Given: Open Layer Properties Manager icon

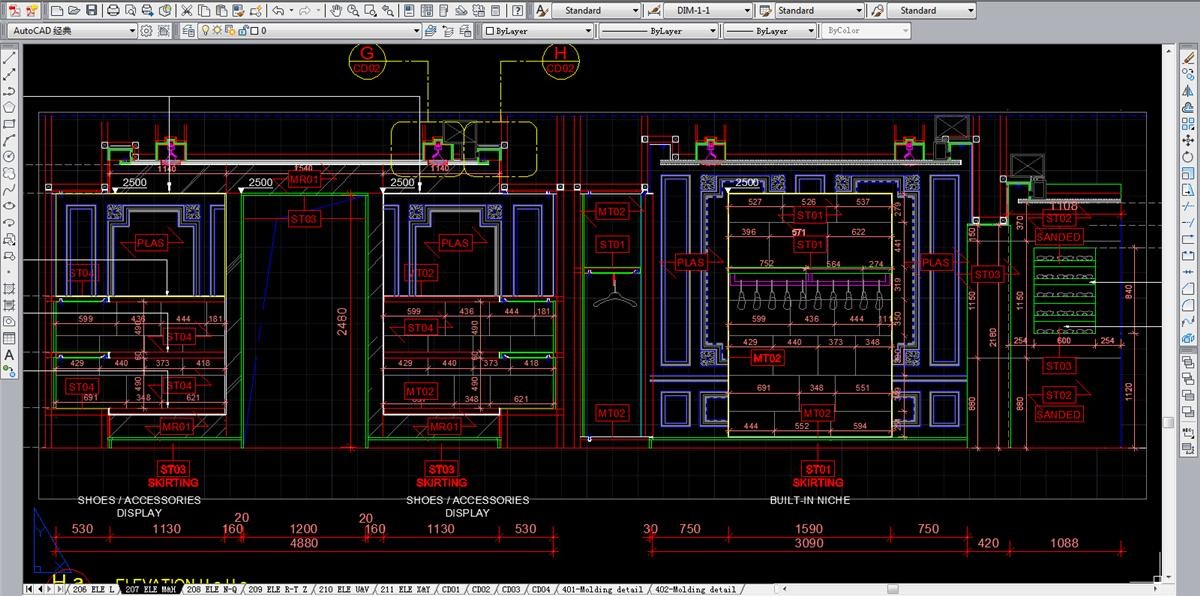Looking at the screenshot, I should 188,31.
